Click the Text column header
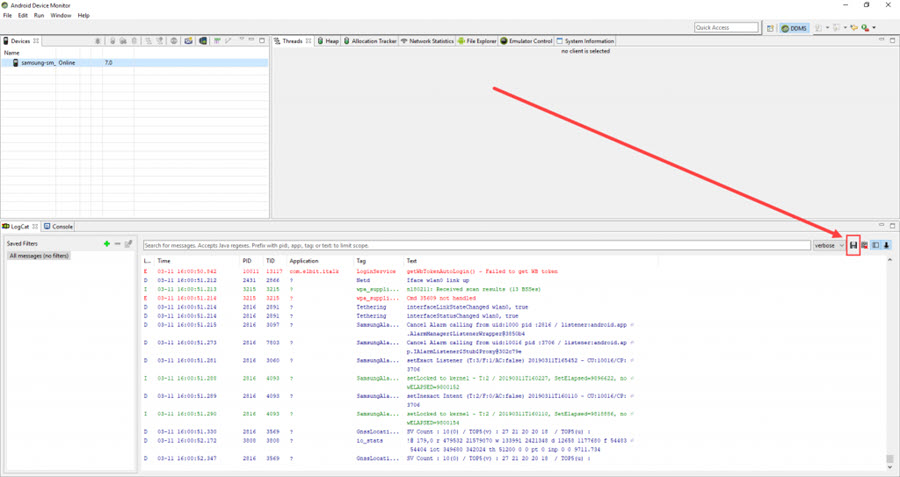The height and width of the screenshot is (477, 900). (x=412, y=261)
